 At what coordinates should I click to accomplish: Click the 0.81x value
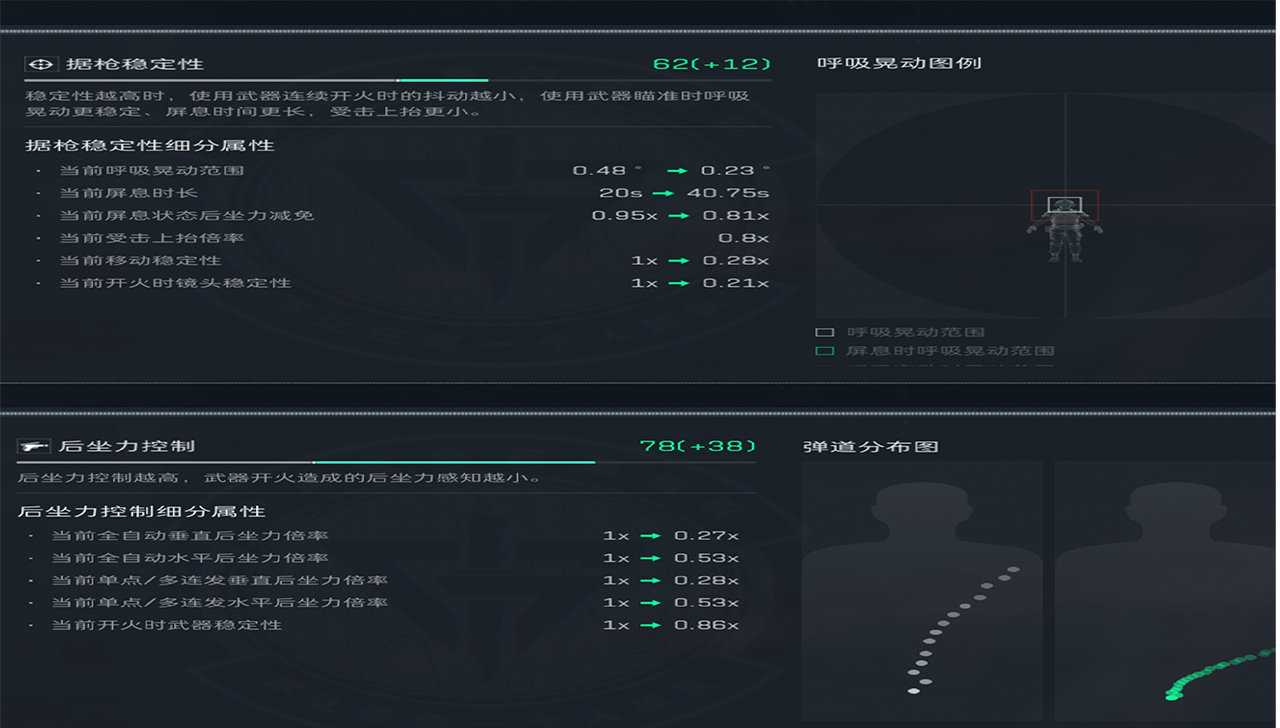[735, 216]
